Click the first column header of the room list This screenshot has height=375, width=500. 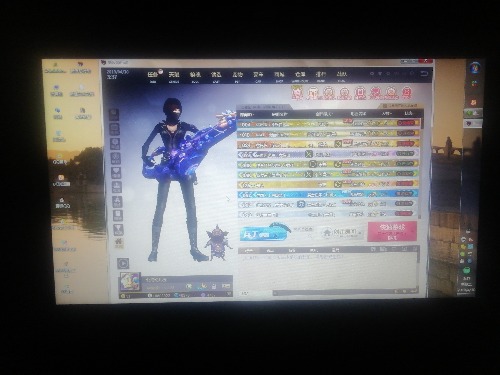coord(247,114)
